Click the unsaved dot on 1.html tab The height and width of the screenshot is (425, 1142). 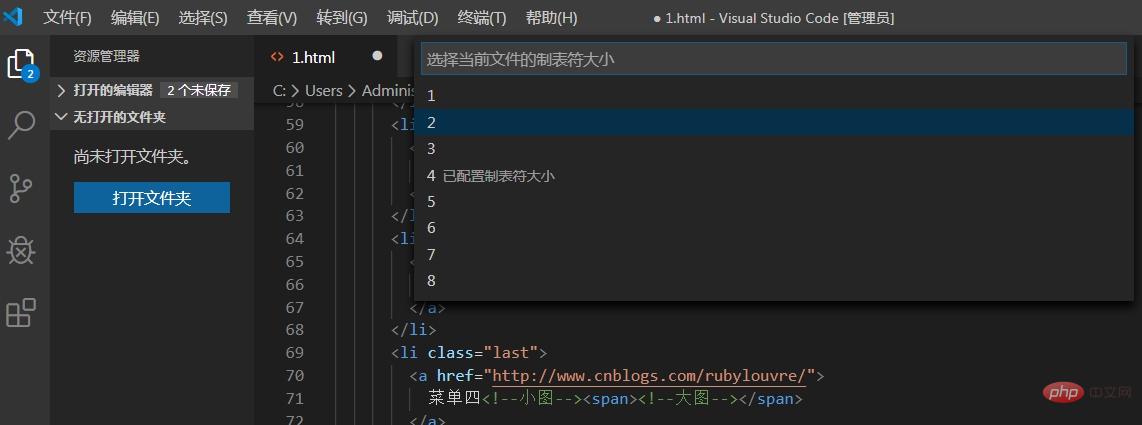(x=377, y=57)
